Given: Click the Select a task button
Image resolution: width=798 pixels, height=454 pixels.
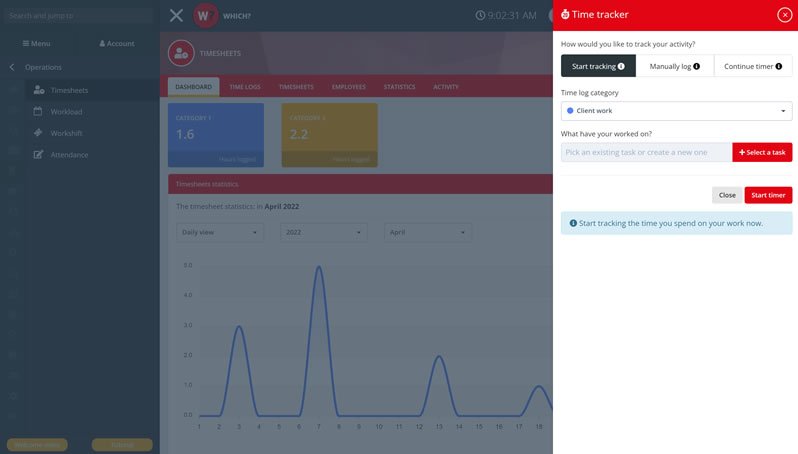Looking at the screenshot, I should (762, 152).
